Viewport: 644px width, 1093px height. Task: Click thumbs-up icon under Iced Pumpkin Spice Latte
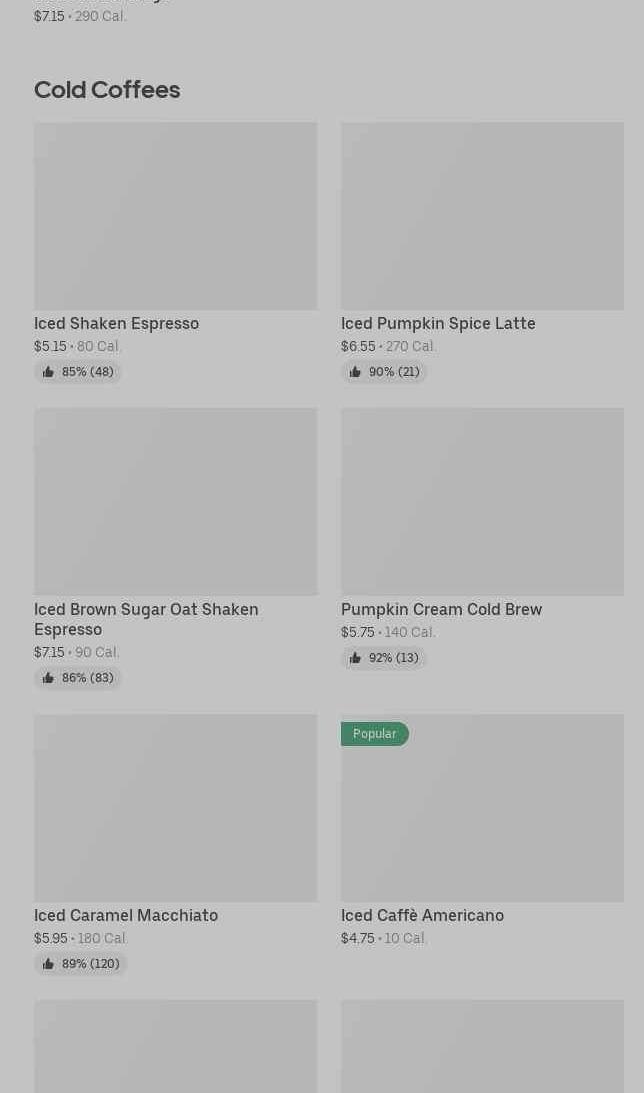click(355, 372)
